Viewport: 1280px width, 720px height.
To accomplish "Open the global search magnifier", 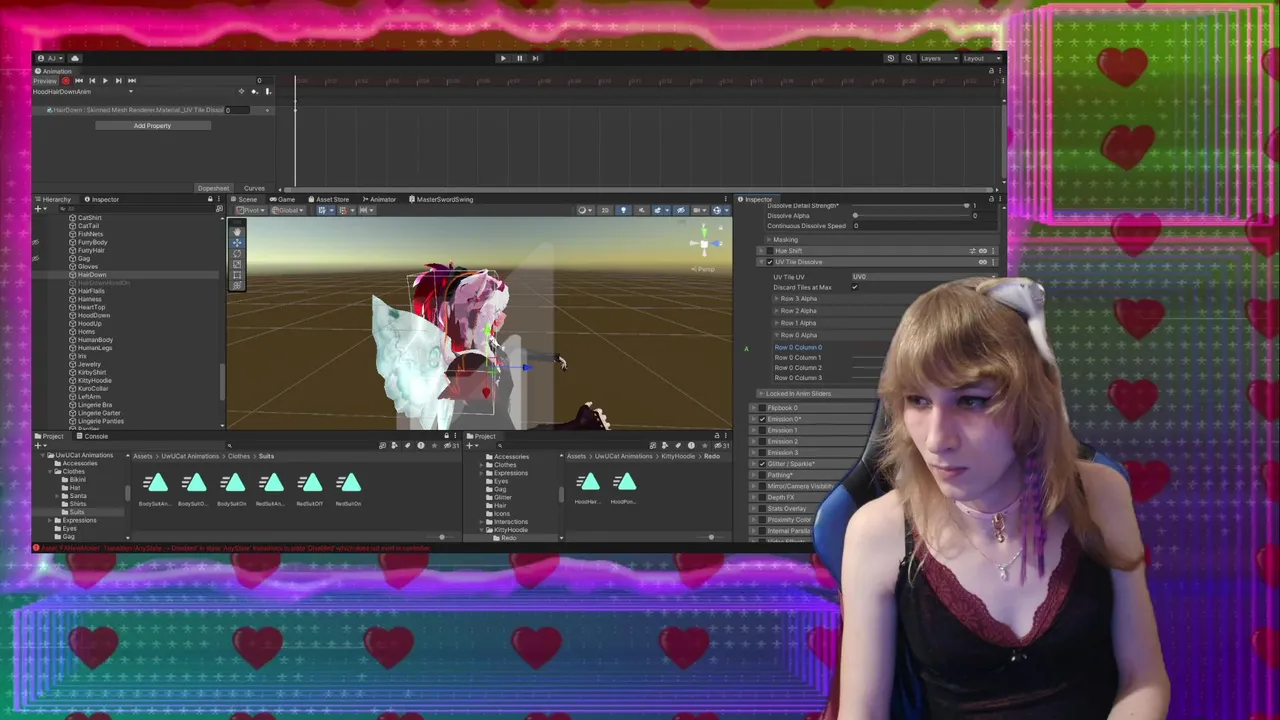I will pos(908,58).
